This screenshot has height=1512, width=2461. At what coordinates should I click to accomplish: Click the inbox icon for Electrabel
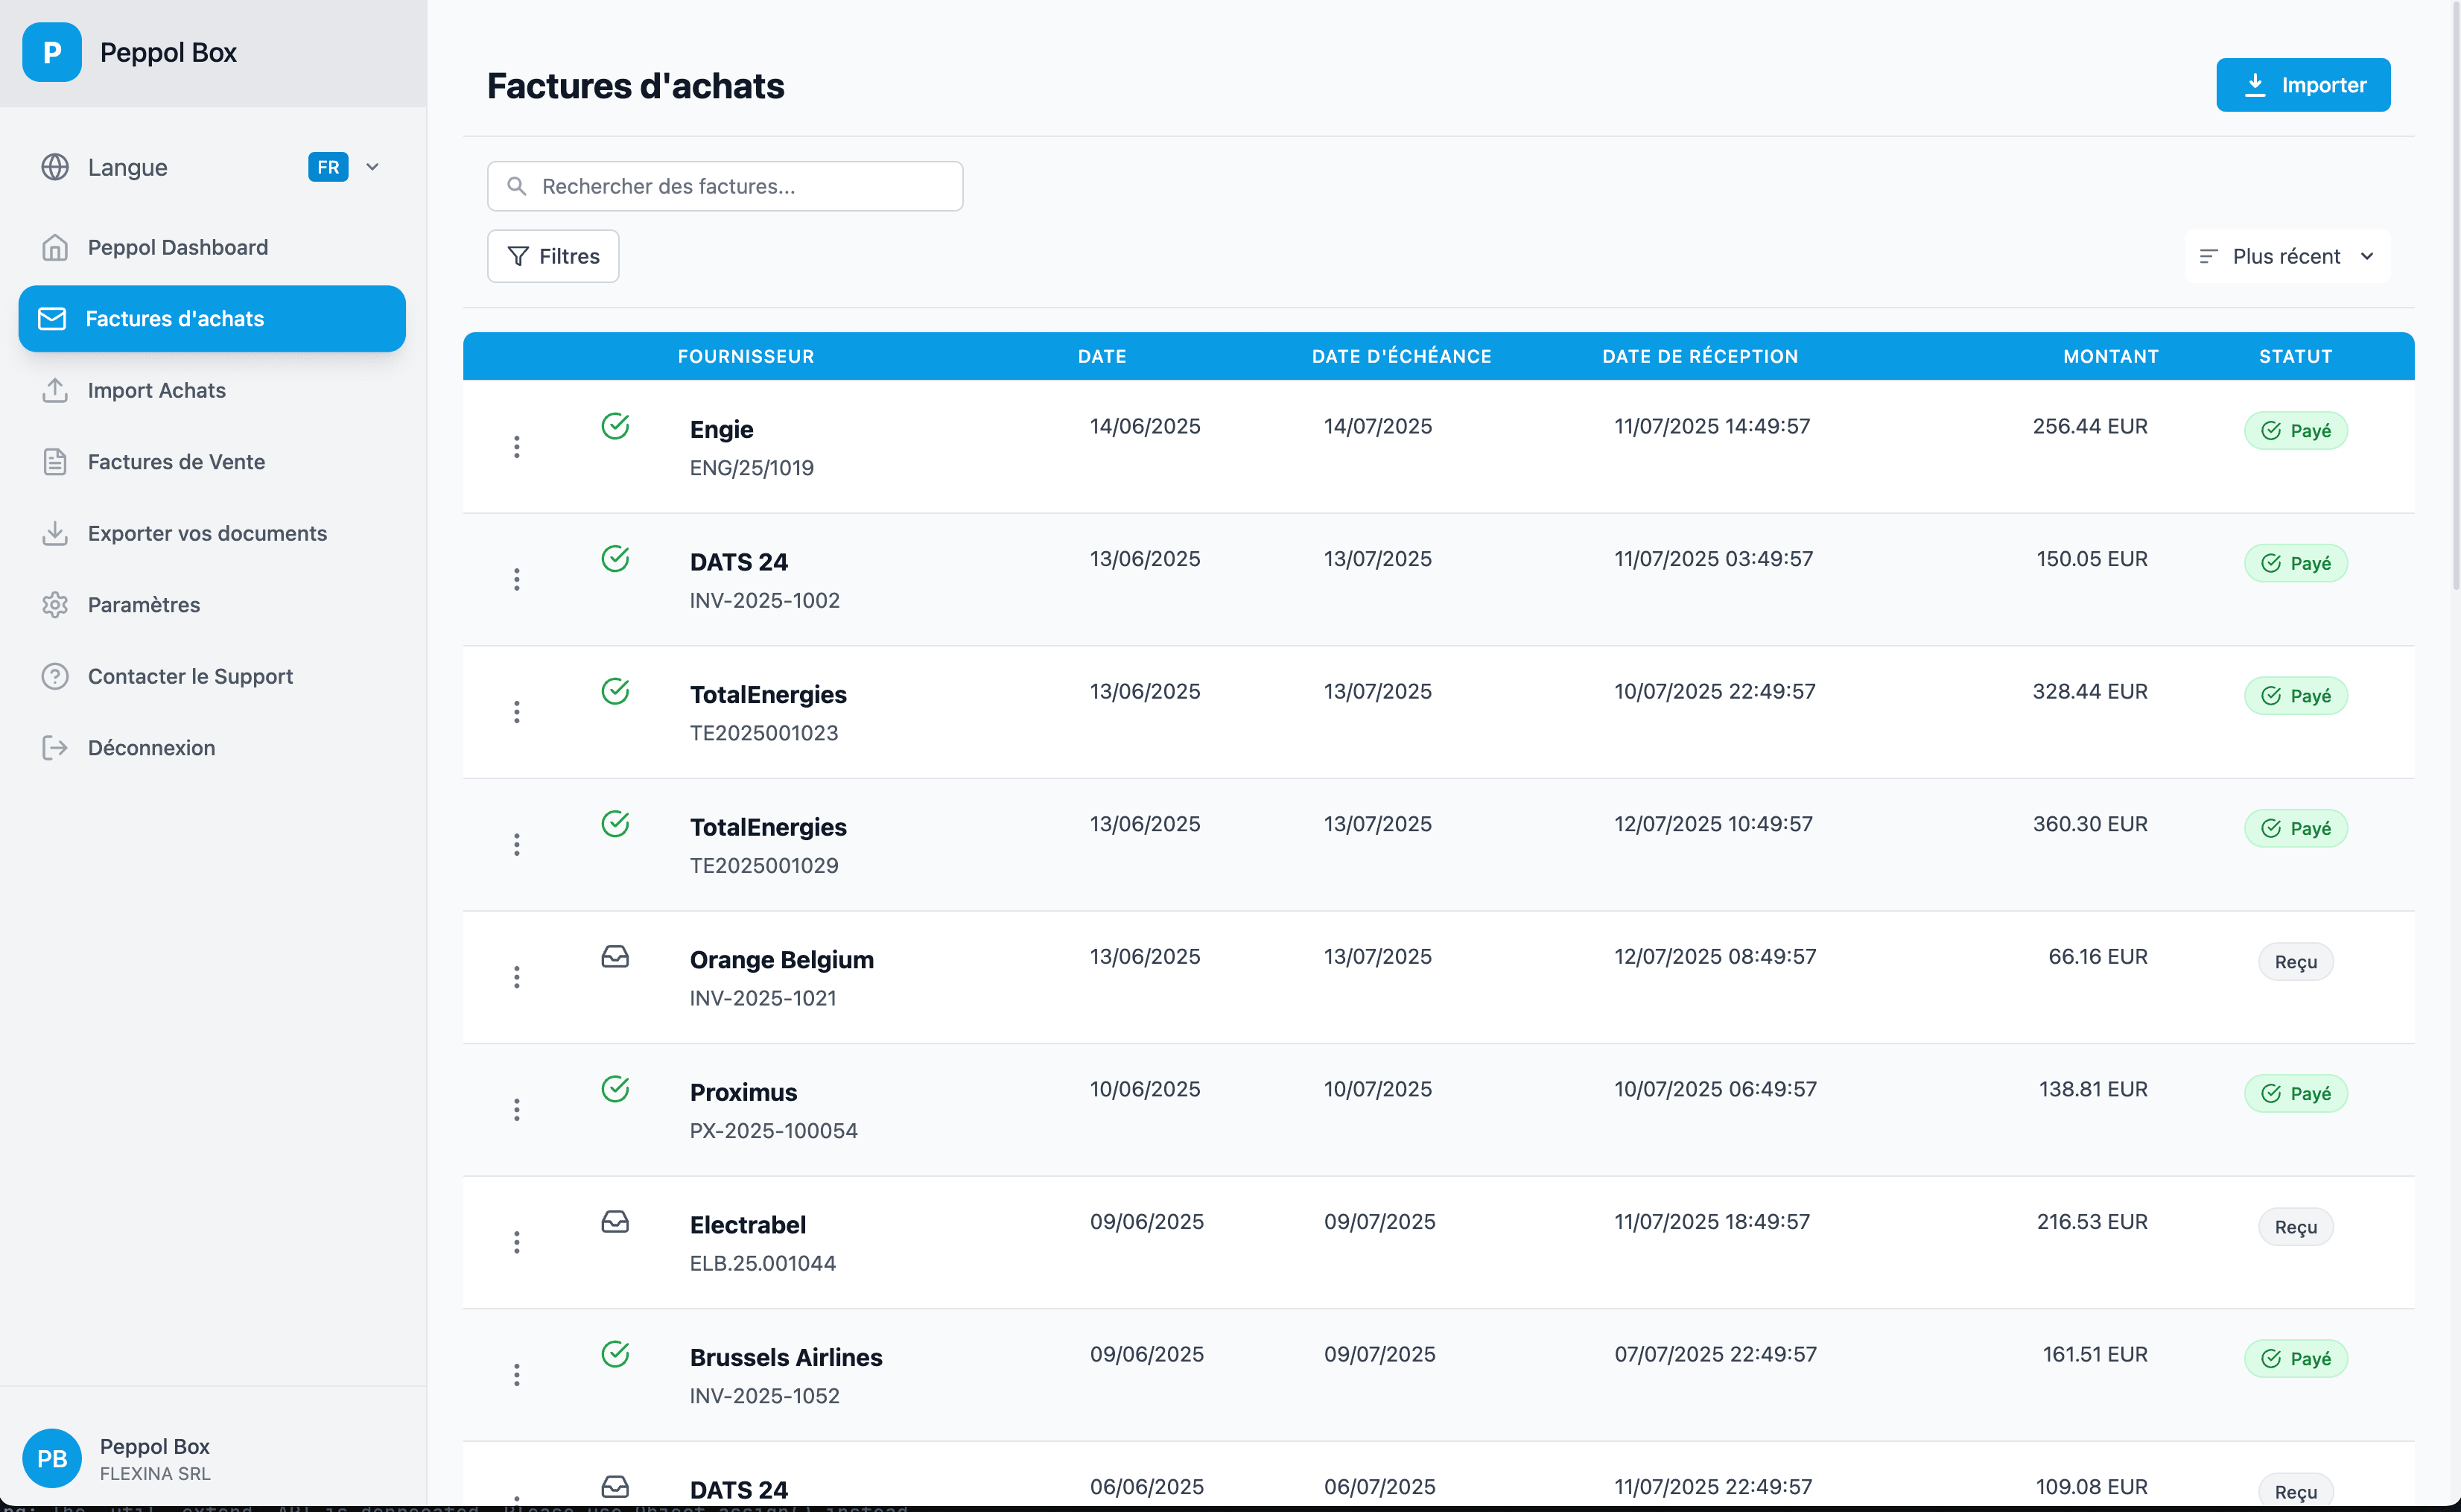tap(615, 1222)
